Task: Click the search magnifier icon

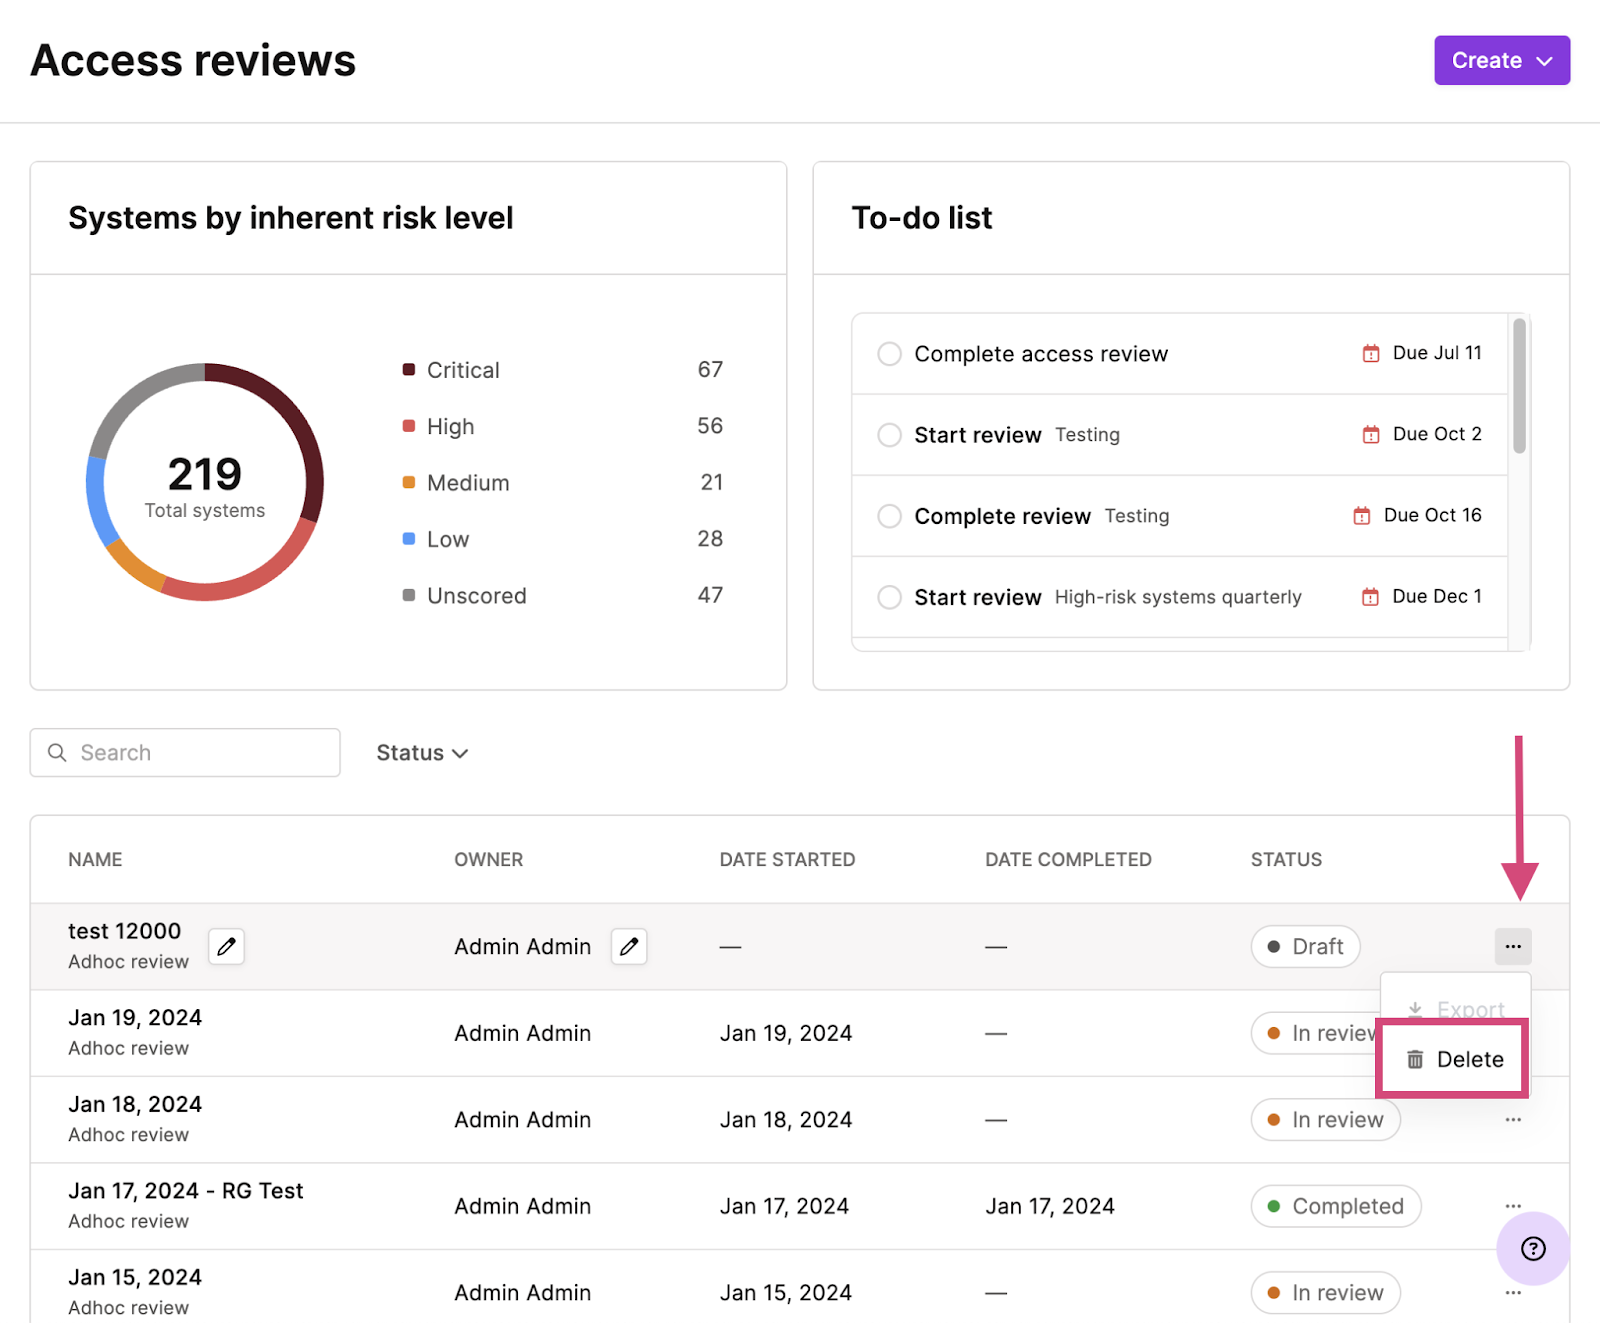Action: [x=57, y=752]
